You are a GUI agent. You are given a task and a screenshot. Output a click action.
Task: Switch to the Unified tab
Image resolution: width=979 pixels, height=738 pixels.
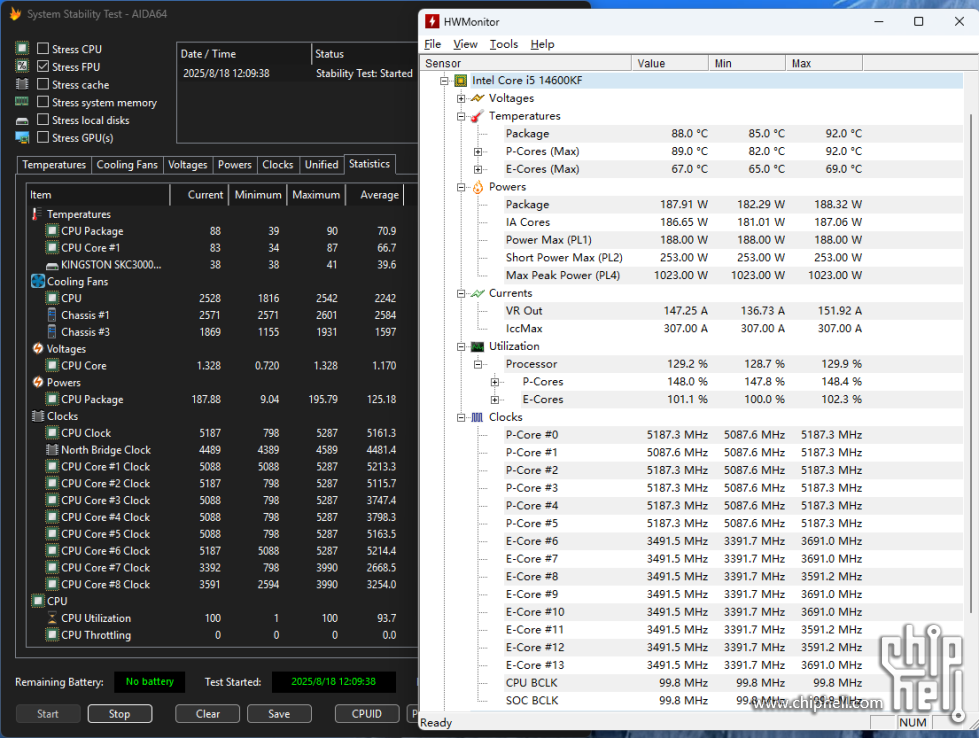click(x=322, y=165)
